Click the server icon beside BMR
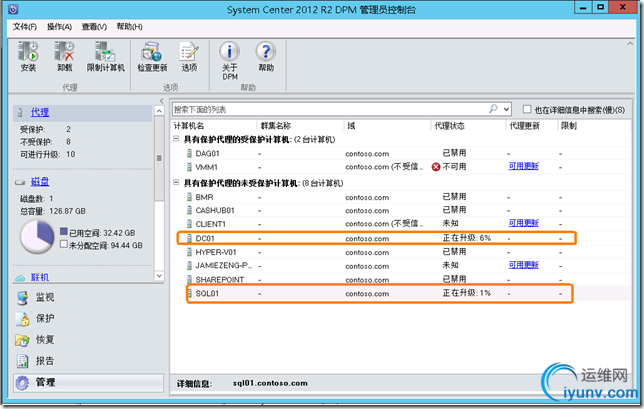 (x=189, y=197)
